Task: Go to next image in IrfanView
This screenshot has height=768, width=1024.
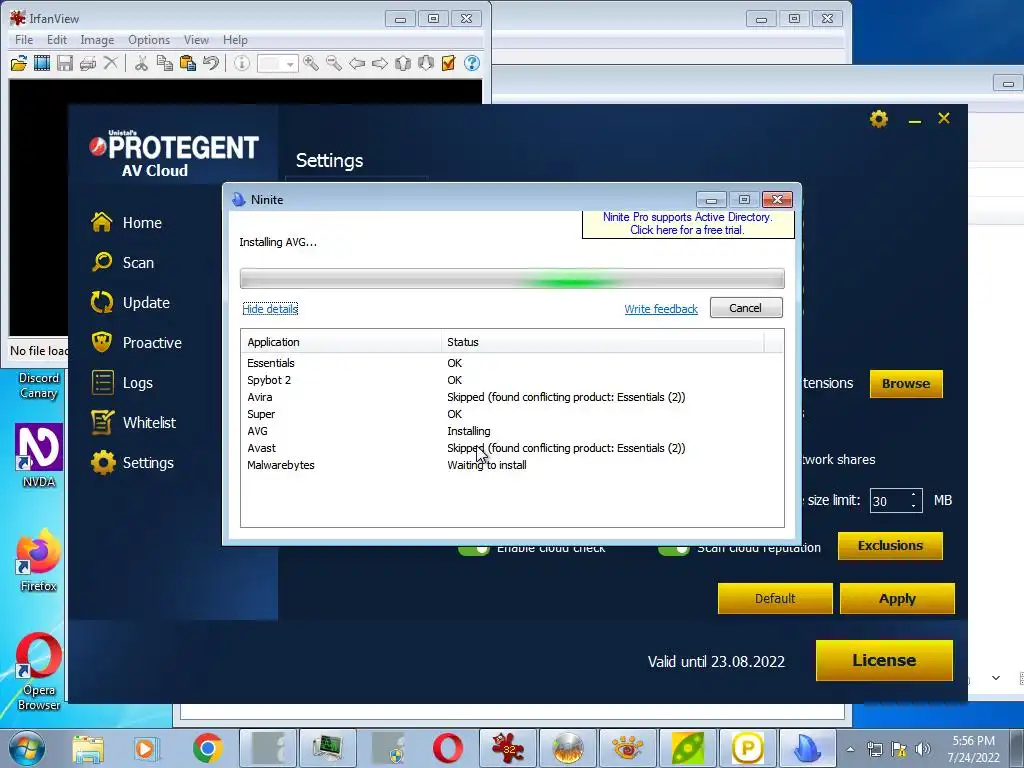Action: [x=379, y=63]
